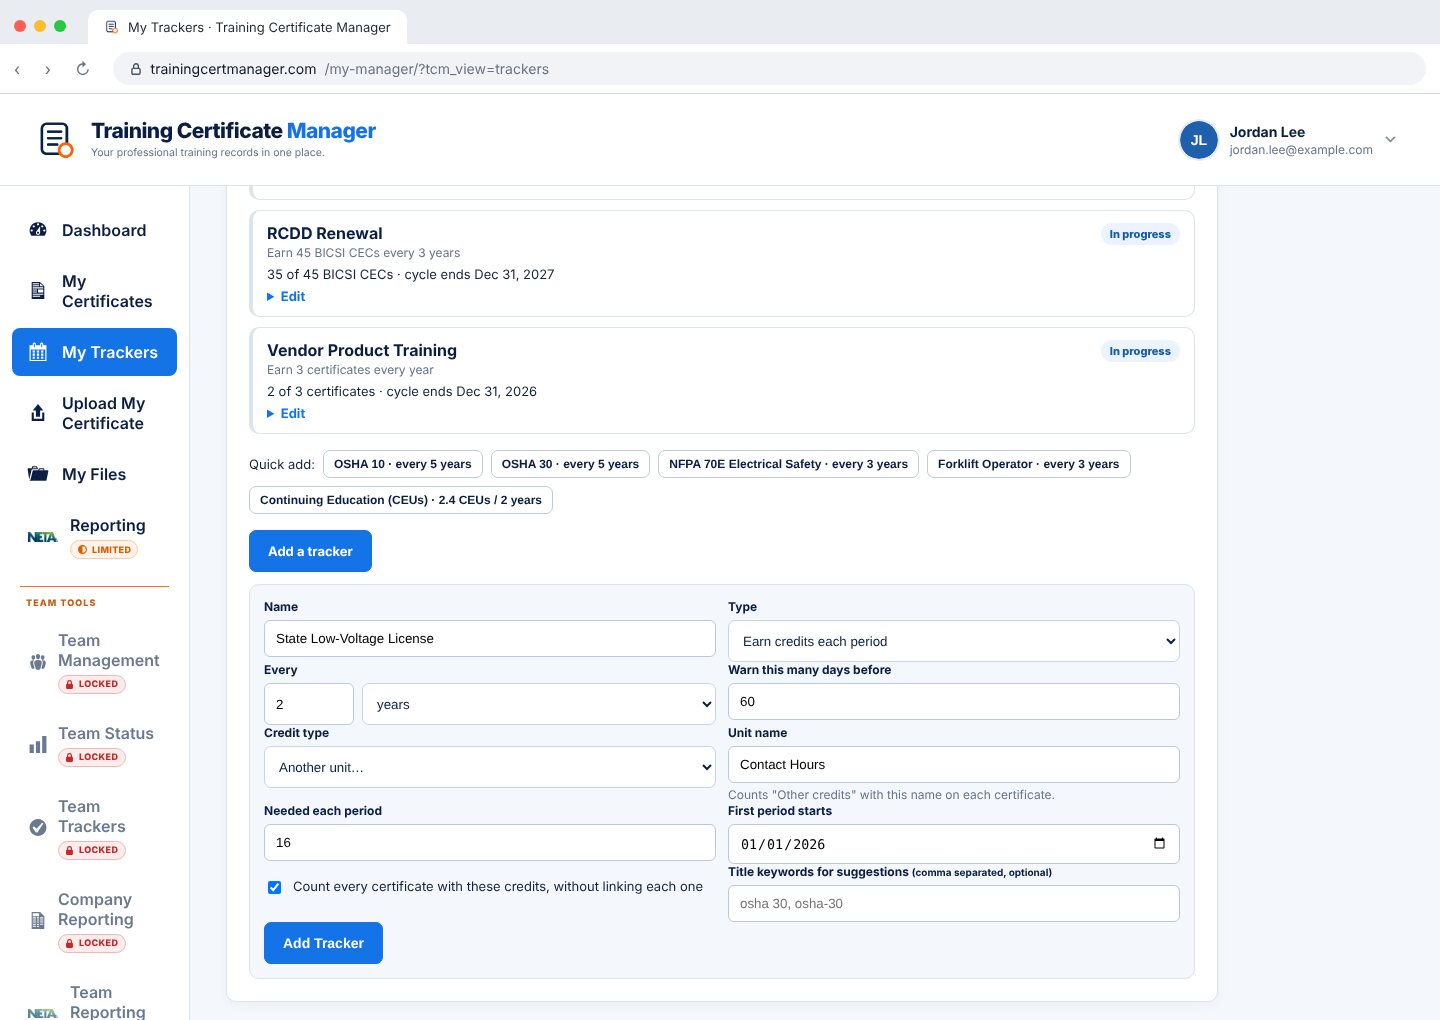The image size is (1440, 1020).
Task: Quick add OSHA 30 every 5 years
Action: [570, 464]
